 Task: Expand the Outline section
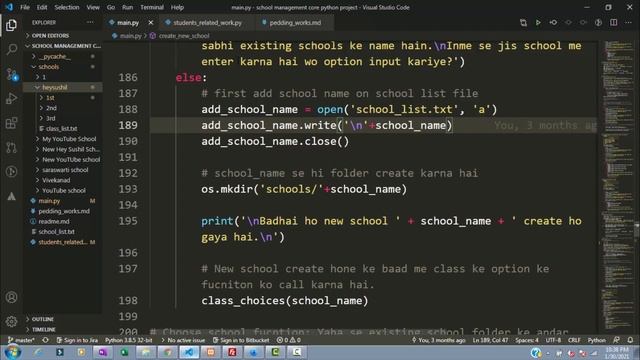(63, 319)
